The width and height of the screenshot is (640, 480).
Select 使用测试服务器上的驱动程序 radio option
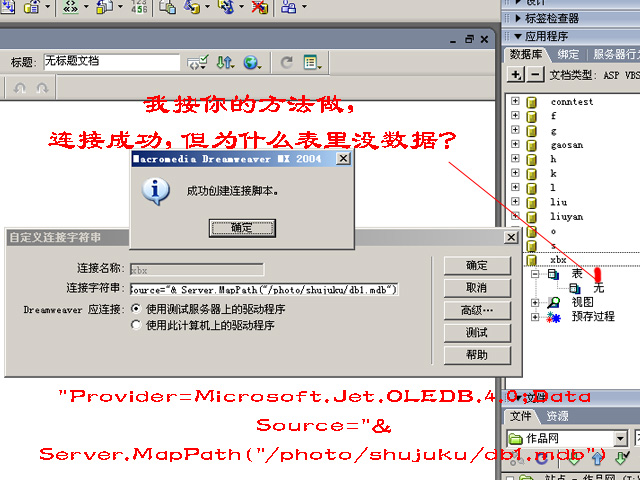(136, 309)
